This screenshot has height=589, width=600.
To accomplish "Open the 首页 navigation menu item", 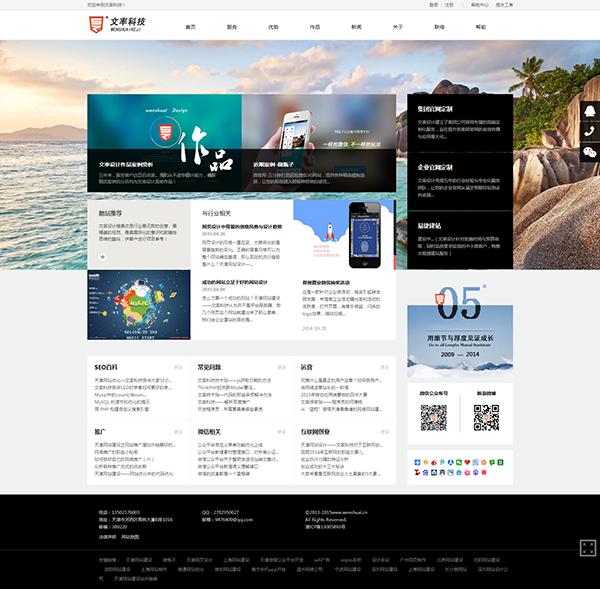I will [x=190, y=27].
